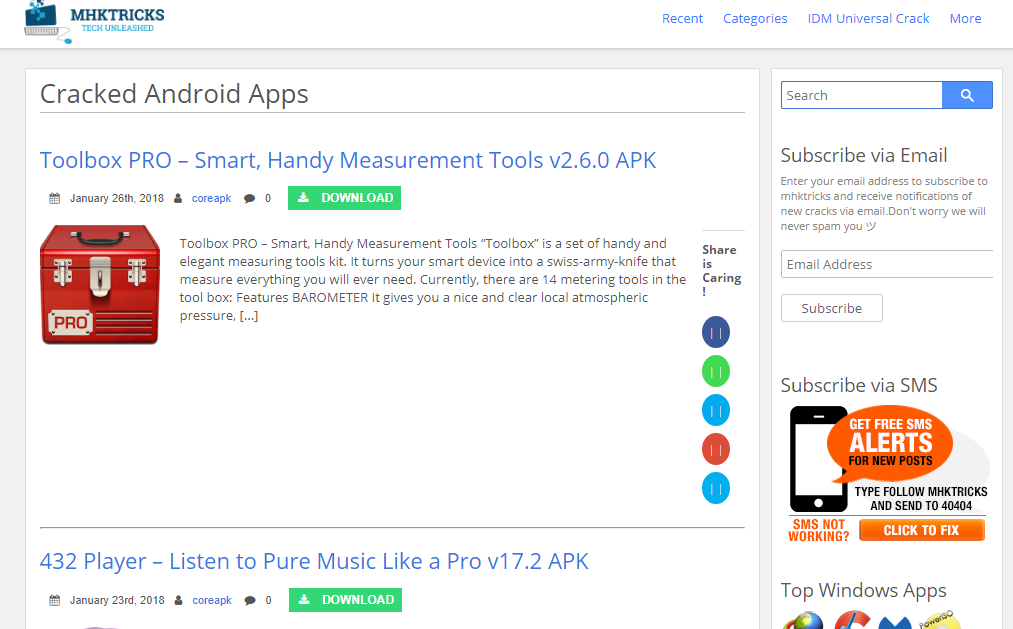Click the January 23rd, 2018 date
This screenshot has width=1013, height=629.
pyautogui.click(x=117, y=600)
